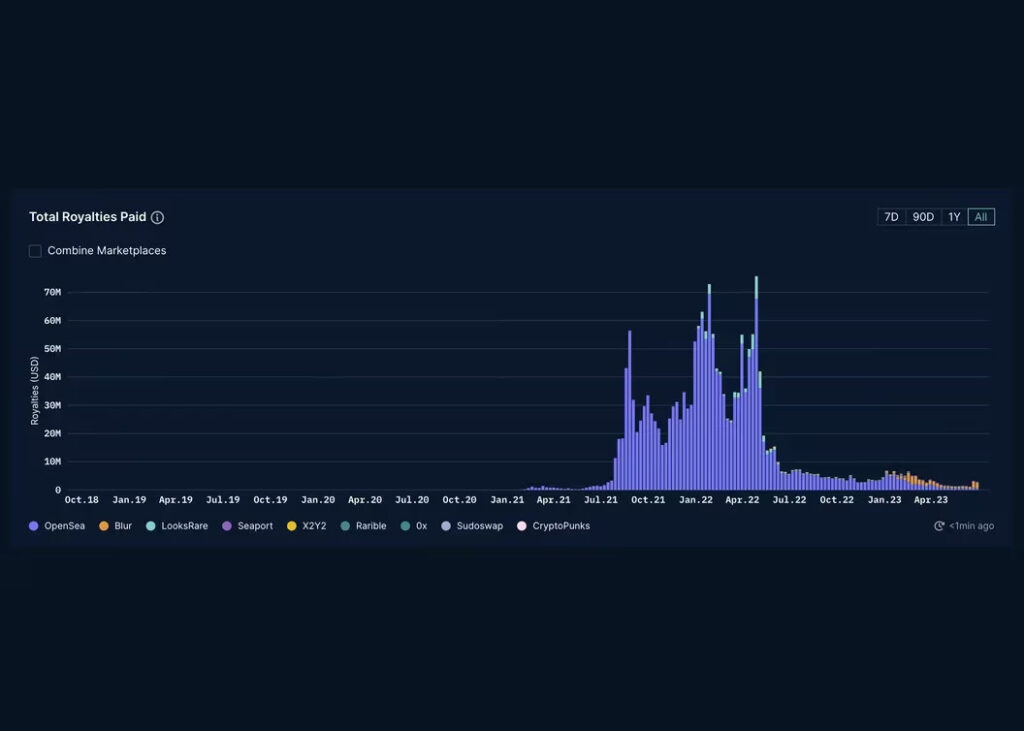Click the CryptoPunks legend label
1024x731 pixels.
click(x=561, y=526)
